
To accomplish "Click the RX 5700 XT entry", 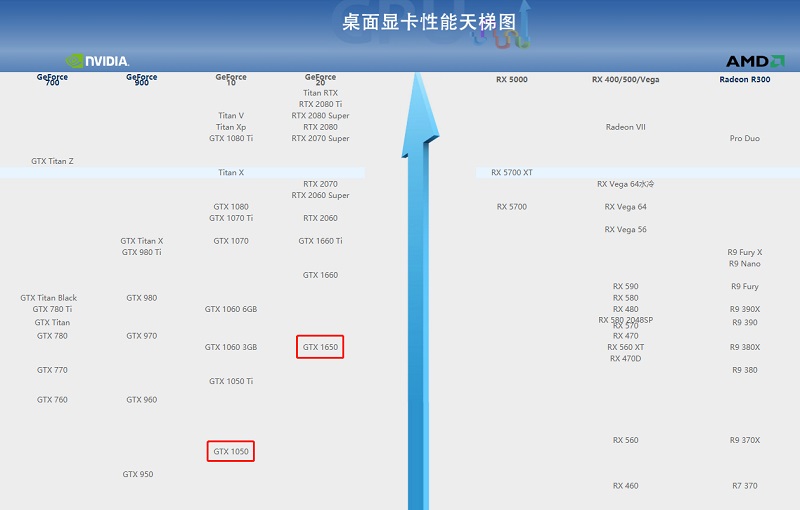I will click(512, 172).
